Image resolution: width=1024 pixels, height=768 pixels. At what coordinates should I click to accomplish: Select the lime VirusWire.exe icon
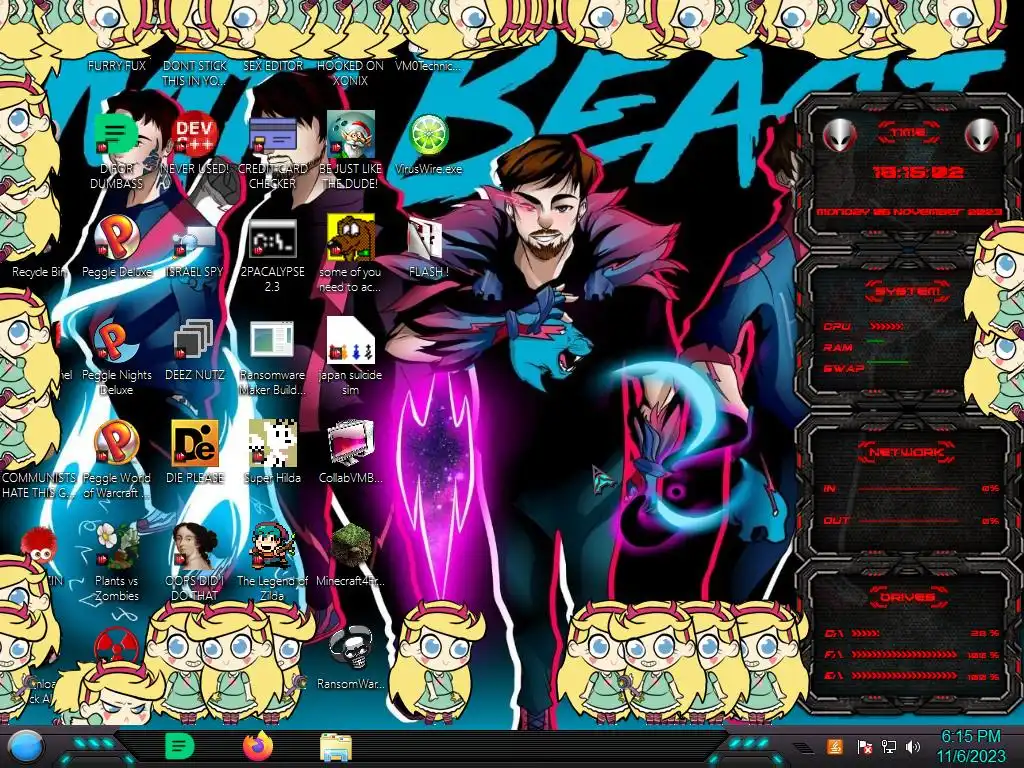[428, 135]
